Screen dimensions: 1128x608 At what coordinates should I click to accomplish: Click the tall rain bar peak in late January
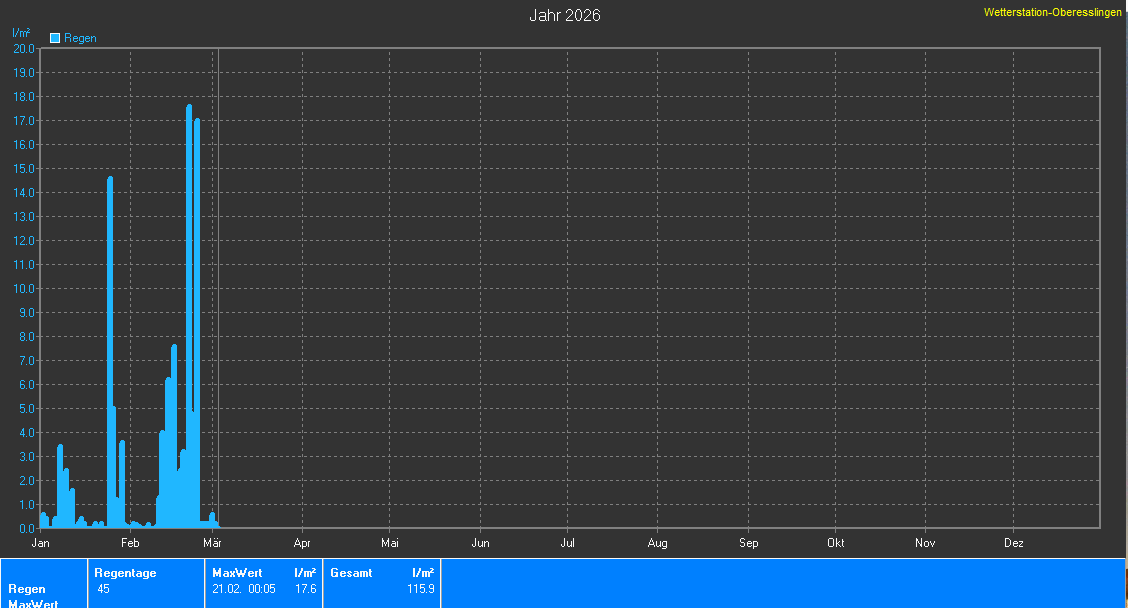point(110,180)
